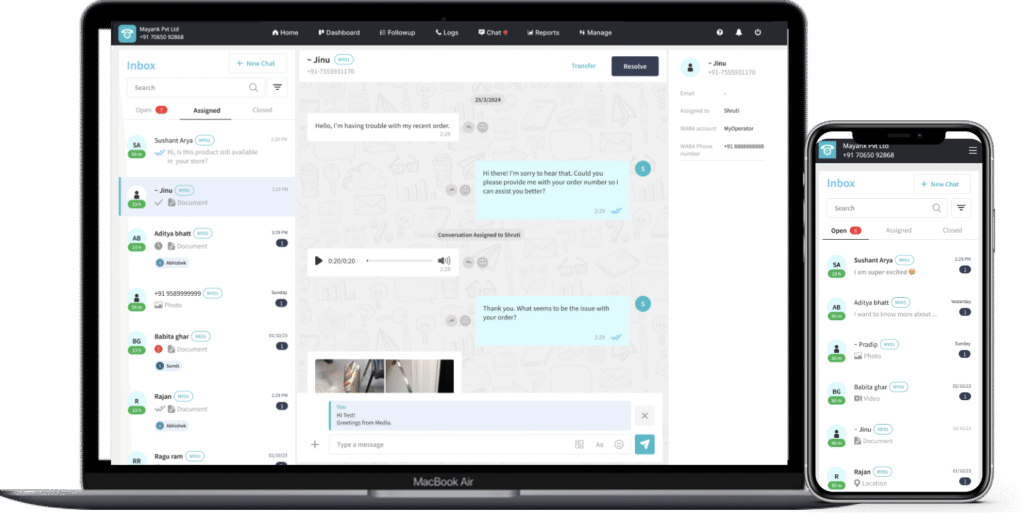Select the Assigned tab on laptop

[206, 110]
